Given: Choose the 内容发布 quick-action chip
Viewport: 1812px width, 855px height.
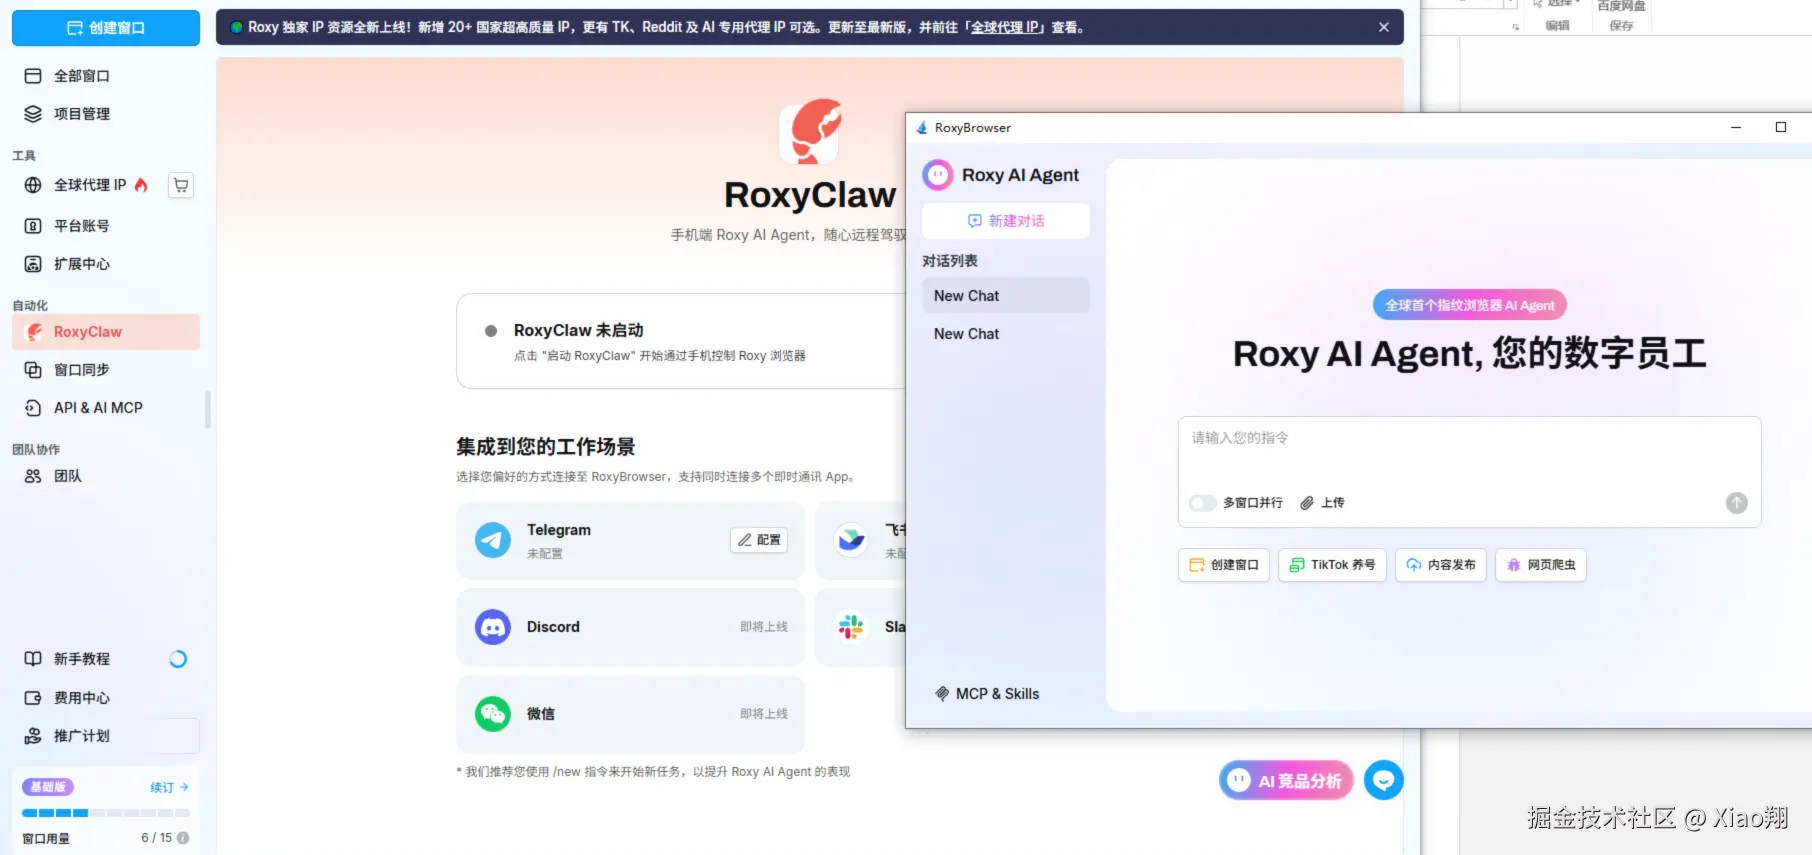Looking at the screenshot, I should 1441,565.
